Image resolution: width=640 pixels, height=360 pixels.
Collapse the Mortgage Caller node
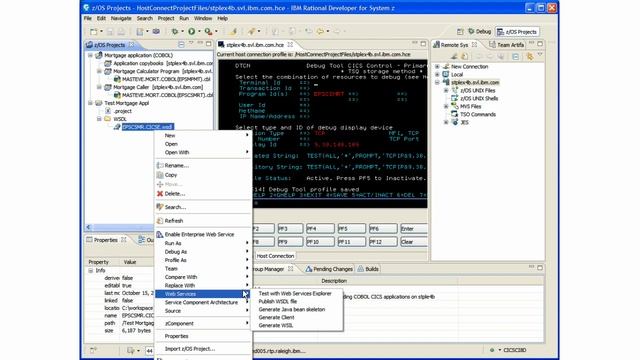click(99, 87)
